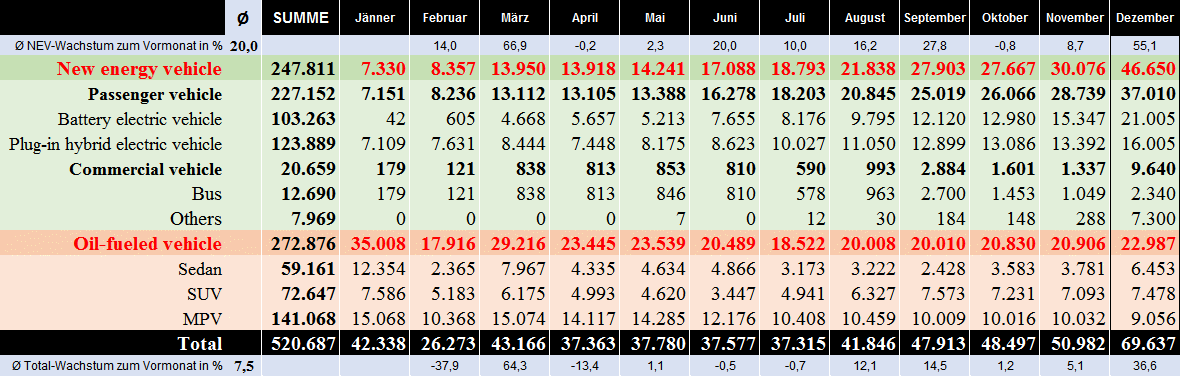Click New energy vehicle sum 247.811
This screenshot has width=1180, height=376.
point(303,70)
